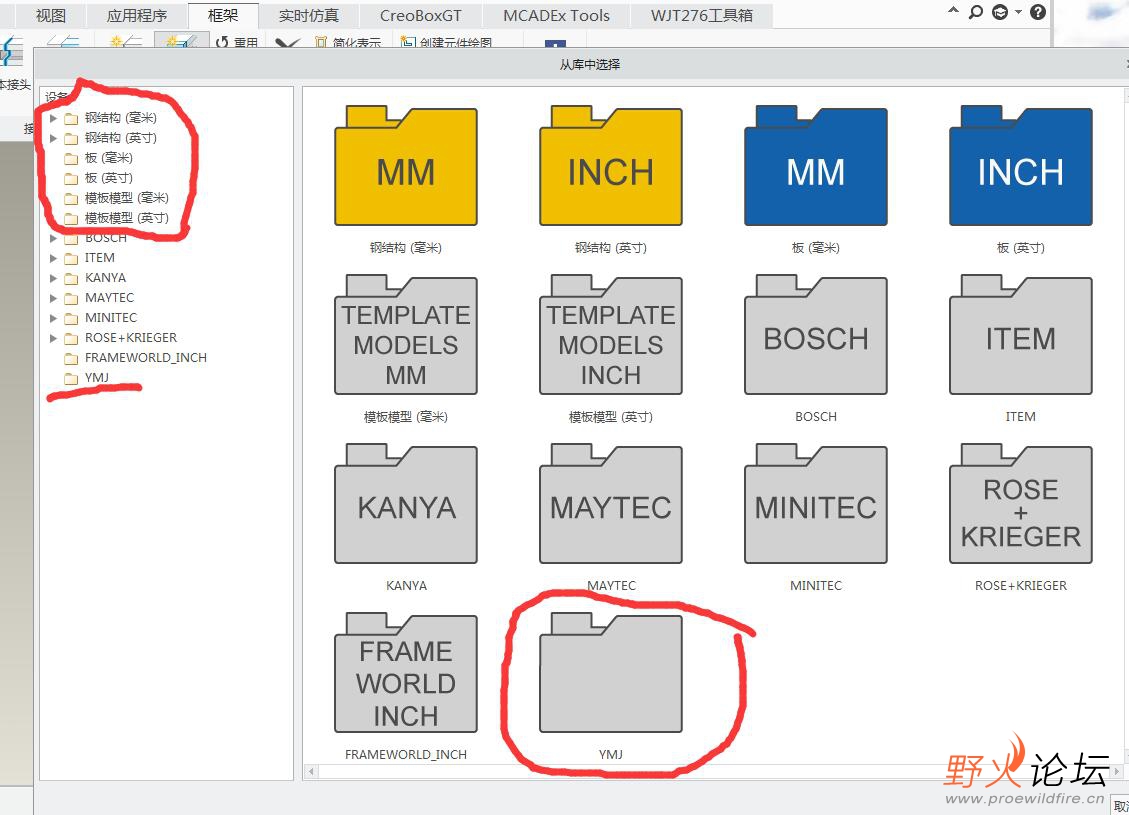Open the yellow INCH steel structure folder thumbnail
Image resolution: width=1129 pixels, height=815 pixels.
[611, 166]
